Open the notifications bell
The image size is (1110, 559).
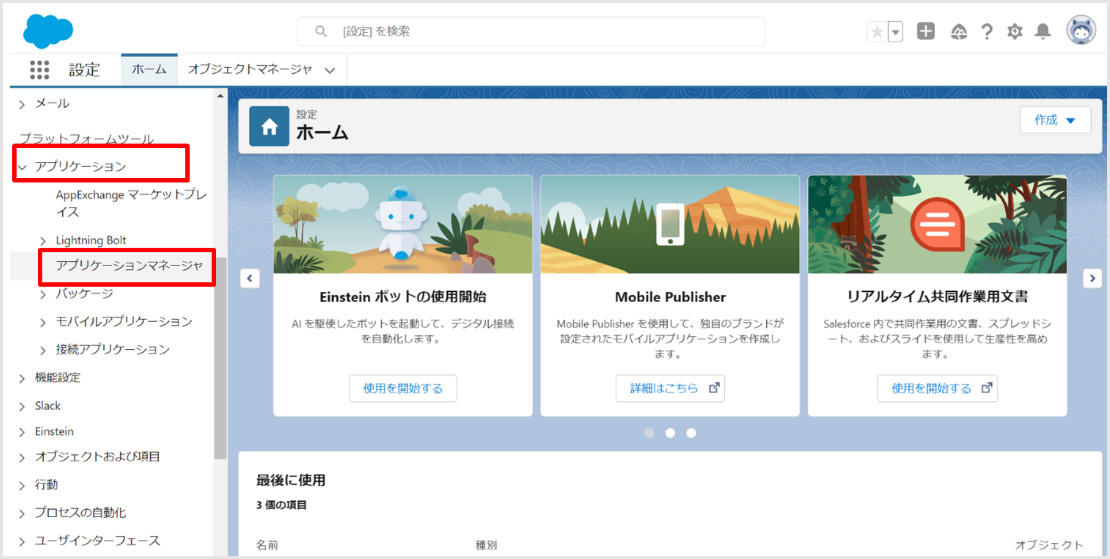pos(1043,32)
